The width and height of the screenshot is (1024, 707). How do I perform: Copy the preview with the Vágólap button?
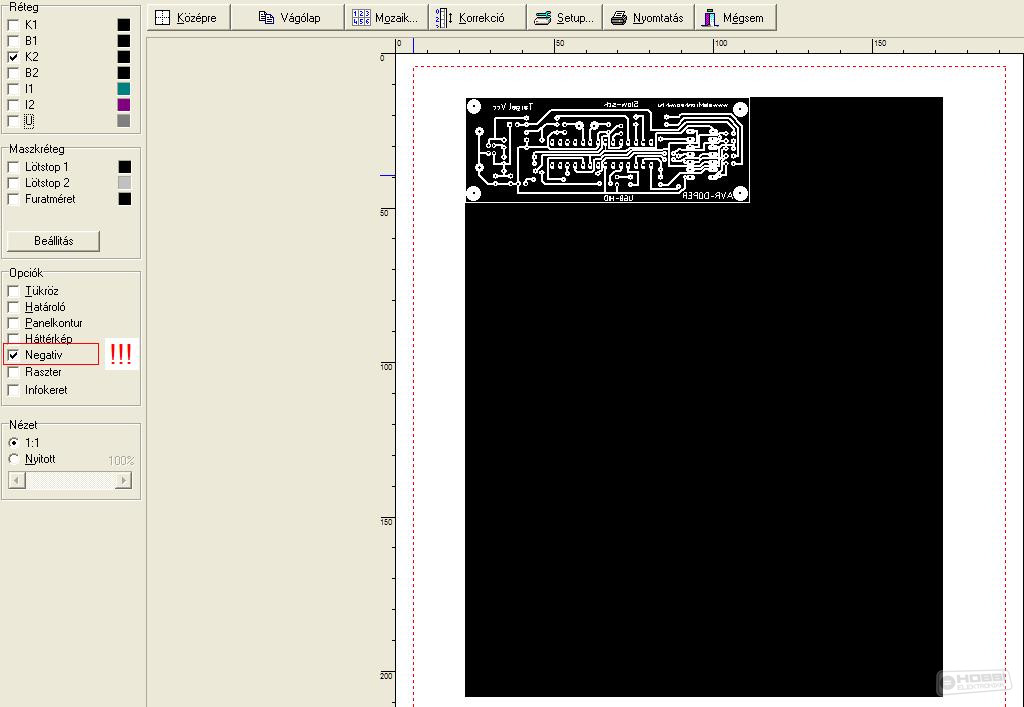coord(288,18)
